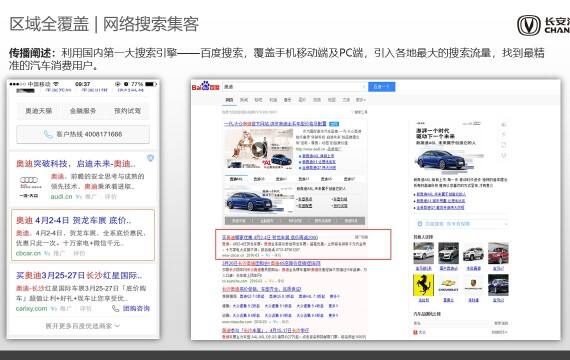The width and height of the screenshot is (570, 360).
Task: Tap the 预约试驾 tab on mobile
Action: (127, 111)
